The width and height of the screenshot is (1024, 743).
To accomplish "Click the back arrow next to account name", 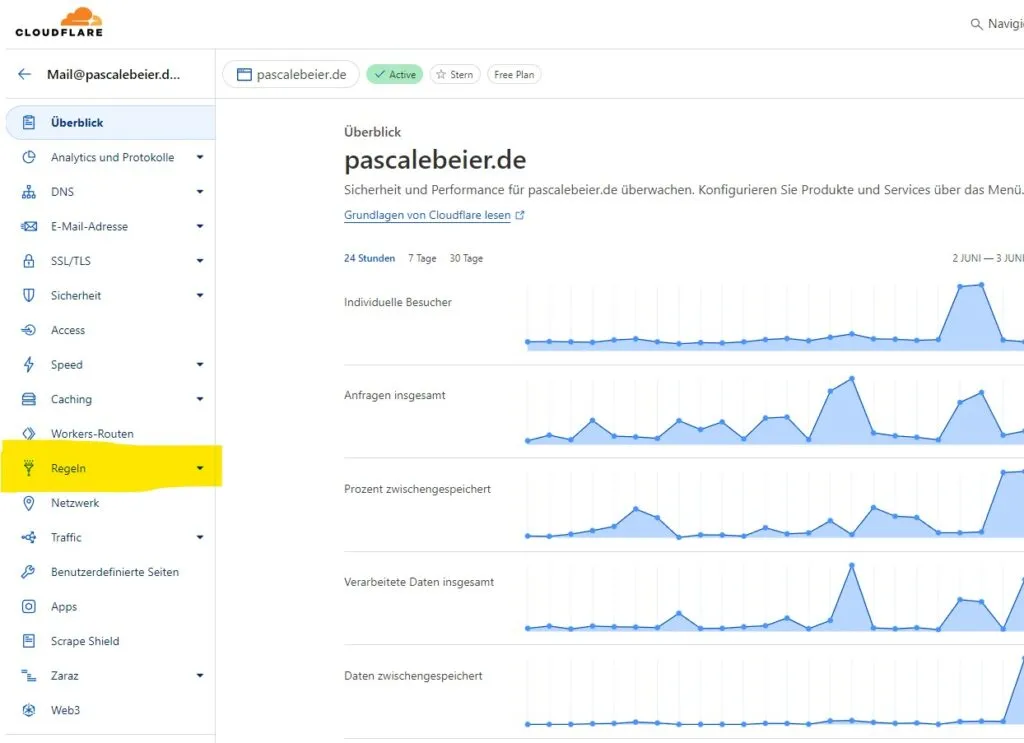I will pos(25,74).
